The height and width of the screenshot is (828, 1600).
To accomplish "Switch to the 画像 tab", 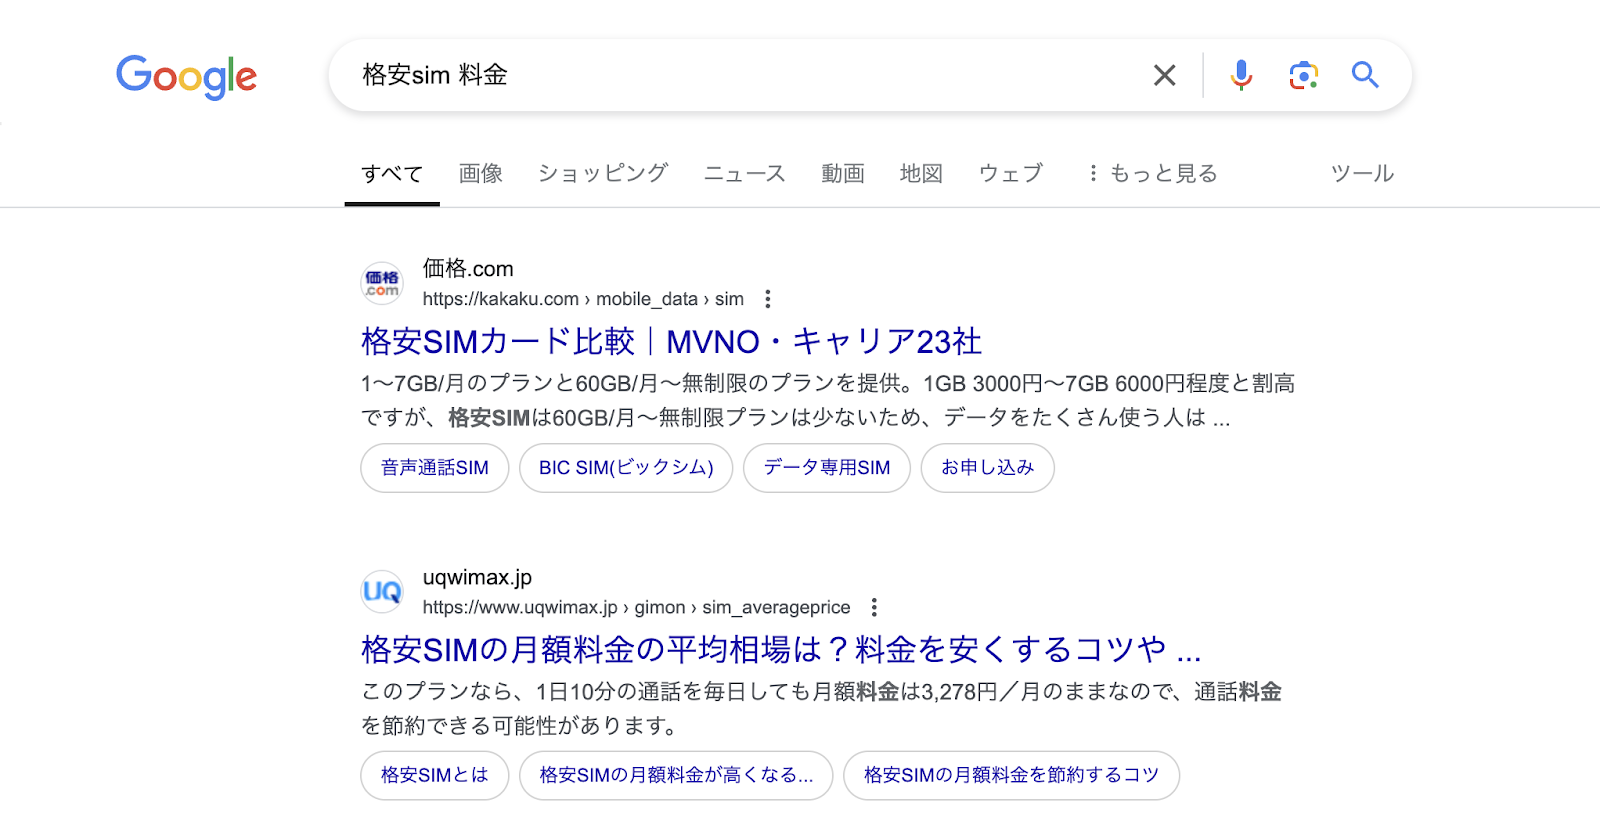I will pos(481,174).
